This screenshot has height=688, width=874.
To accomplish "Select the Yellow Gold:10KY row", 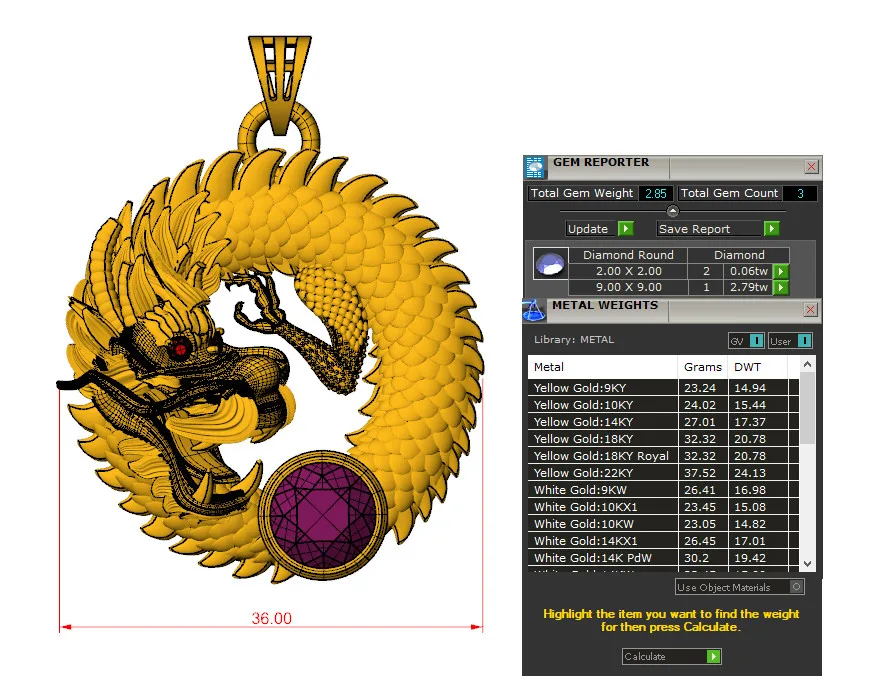I will point(663,405).
